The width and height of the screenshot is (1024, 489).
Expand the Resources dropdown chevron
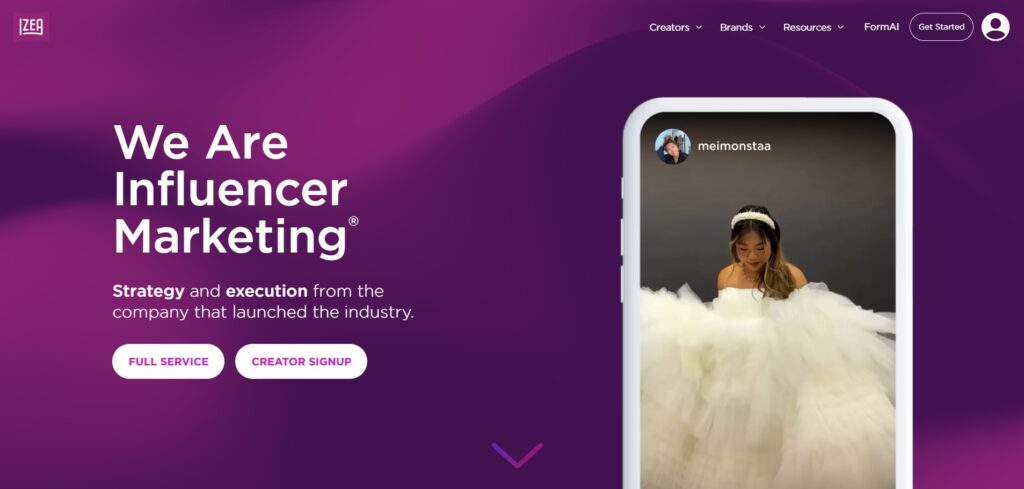point(840,27)
